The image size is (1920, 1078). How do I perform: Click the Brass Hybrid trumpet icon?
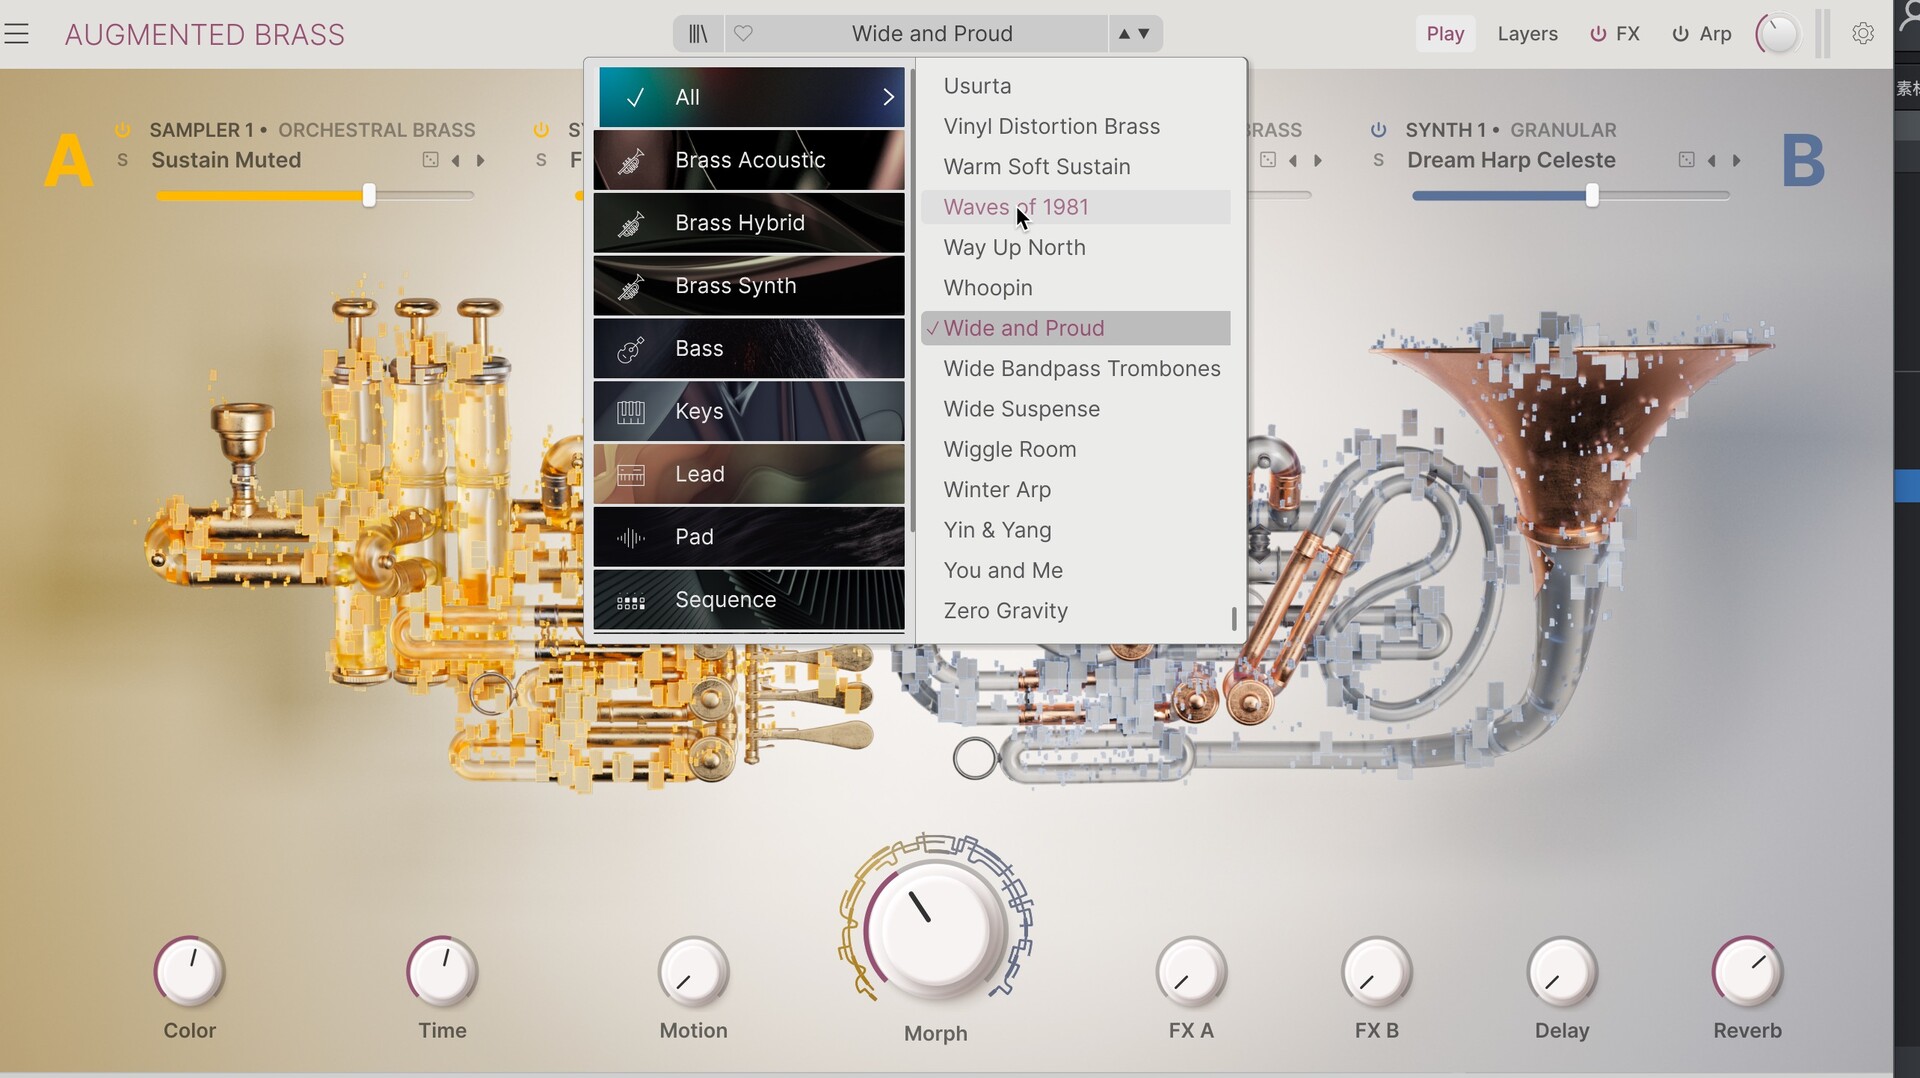631,223
